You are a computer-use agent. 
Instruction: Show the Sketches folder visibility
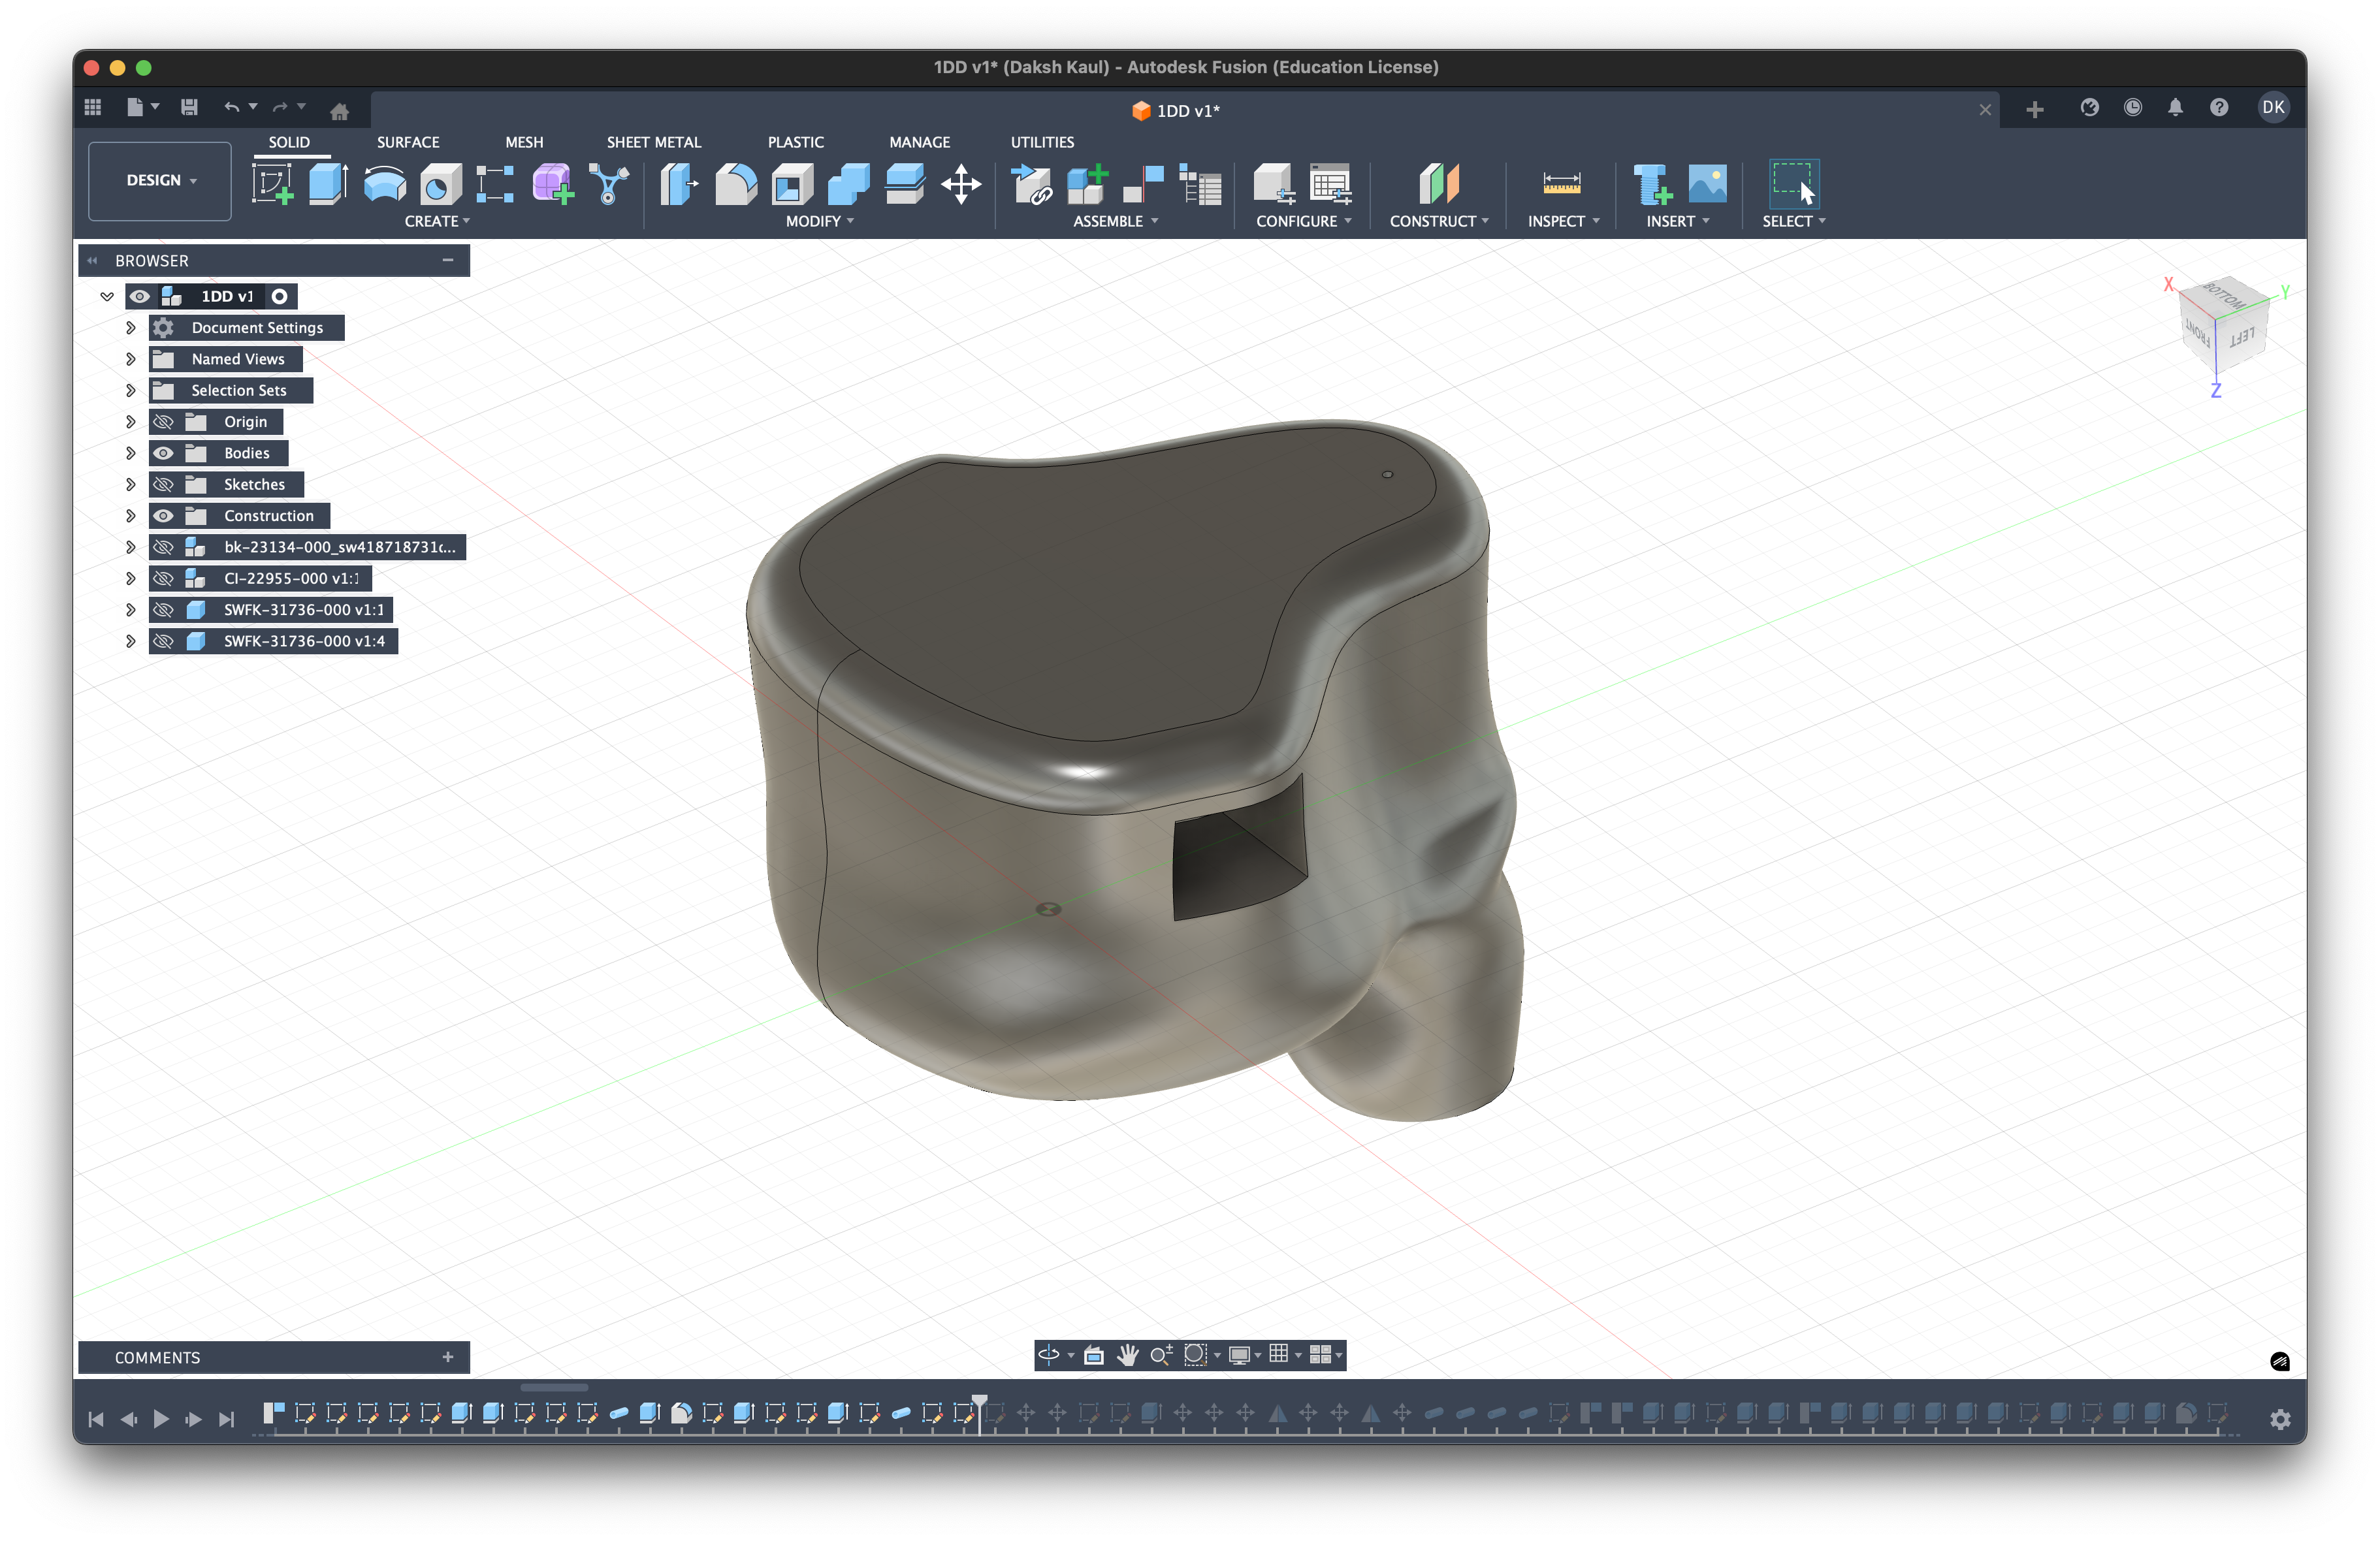pos(164,484)
